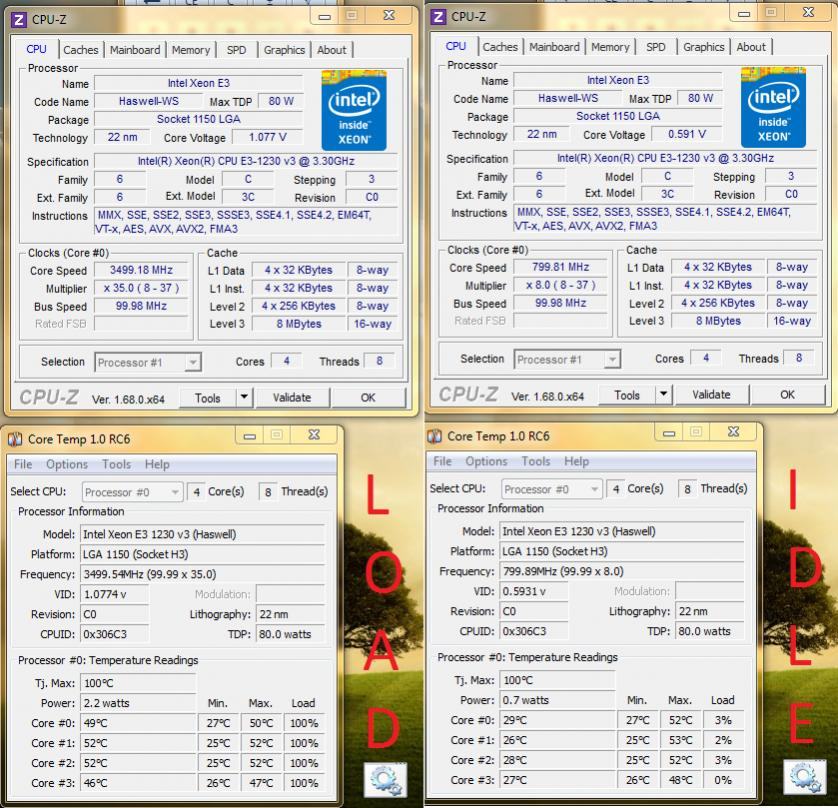Viewport: 838px width, 808px height.
Task: Click Core #3 temperature 46°C in LOAD window
Action: click(138, 783)
